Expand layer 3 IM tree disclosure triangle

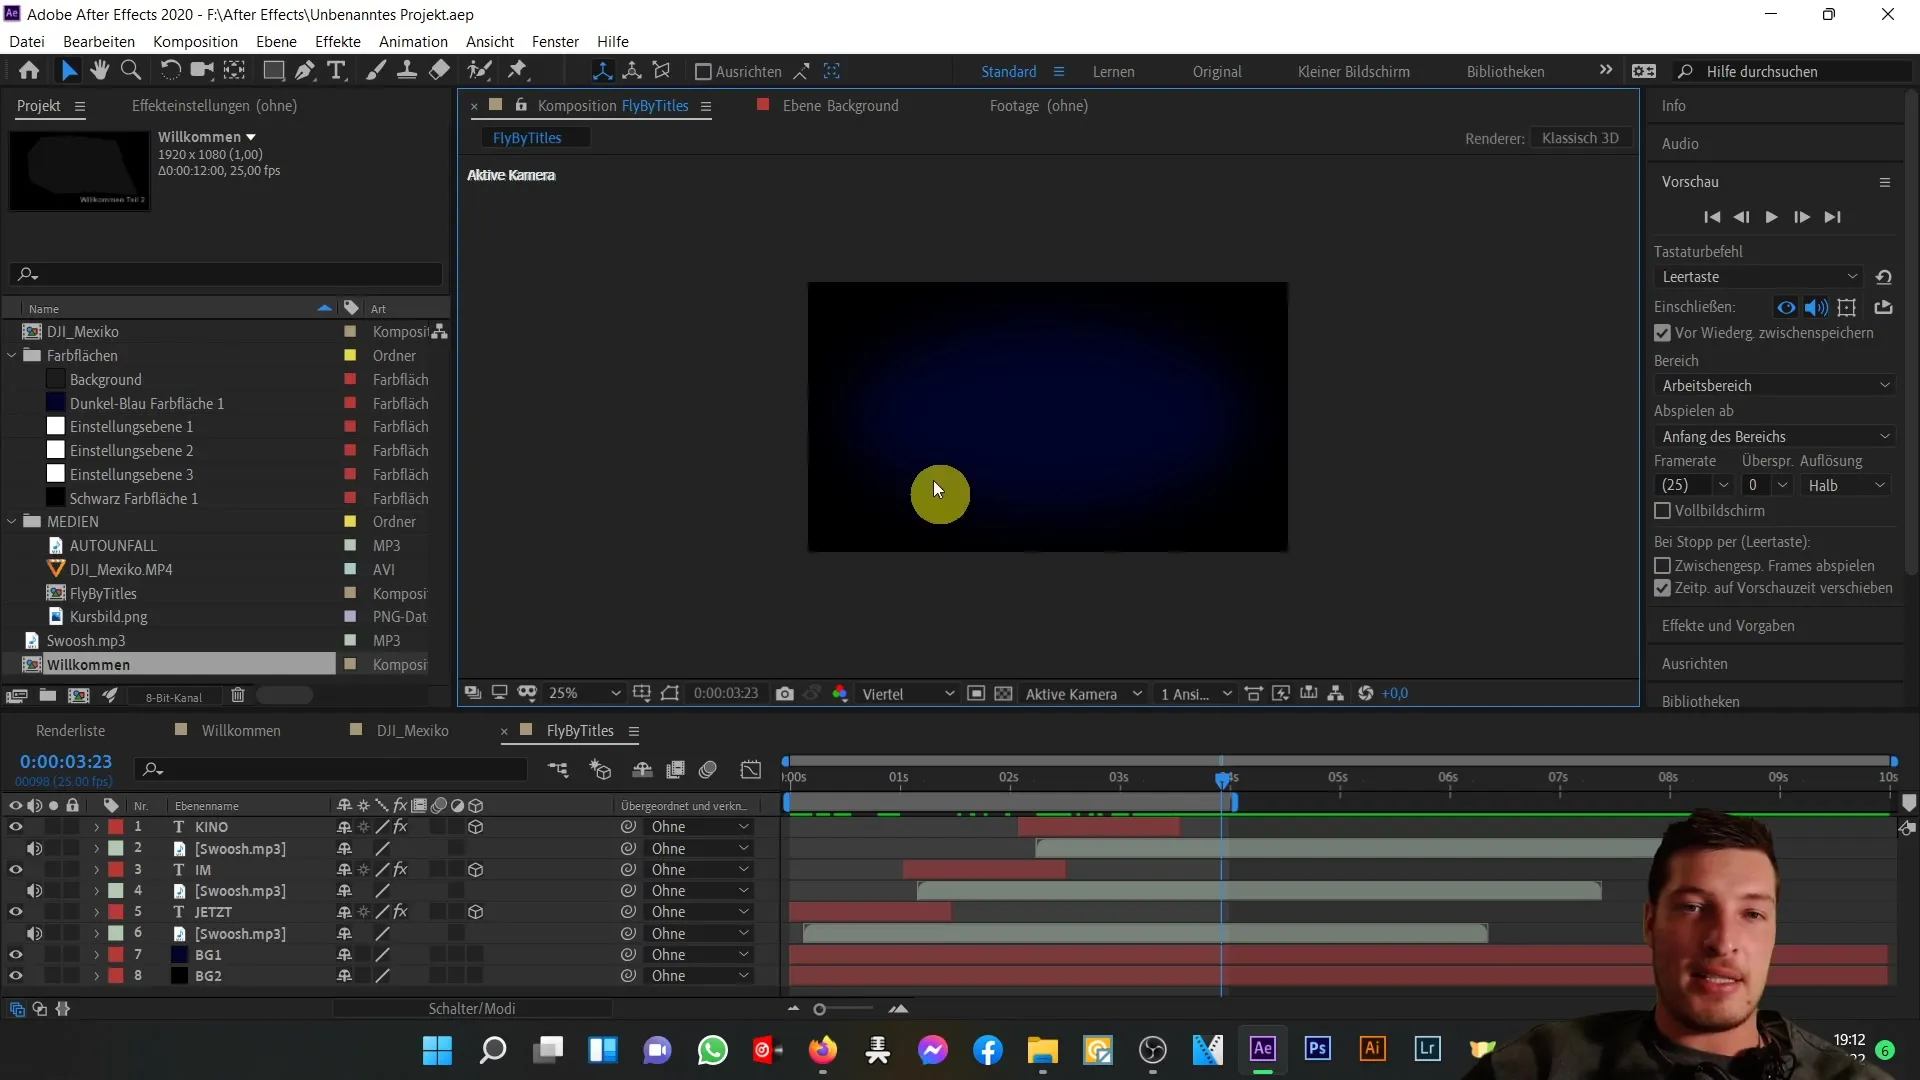tap(95, 869)
